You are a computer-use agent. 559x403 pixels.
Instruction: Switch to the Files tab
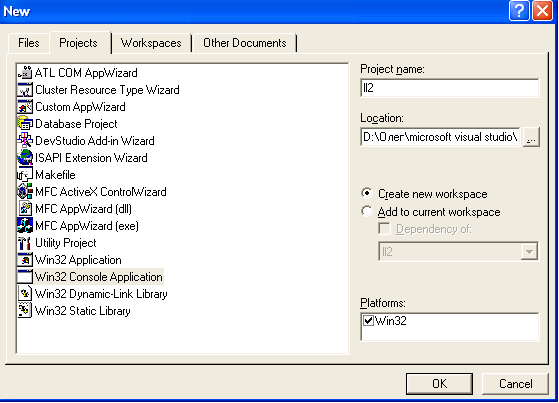[x=29, y=43]
